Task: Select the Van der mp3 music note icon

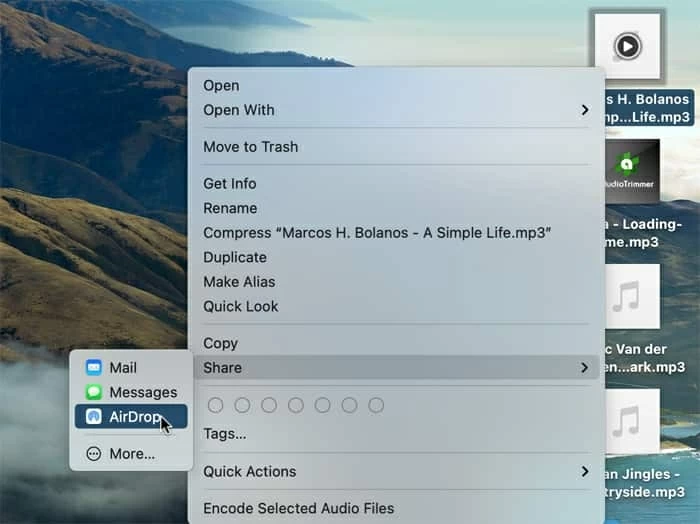Action: coord(627,297)
